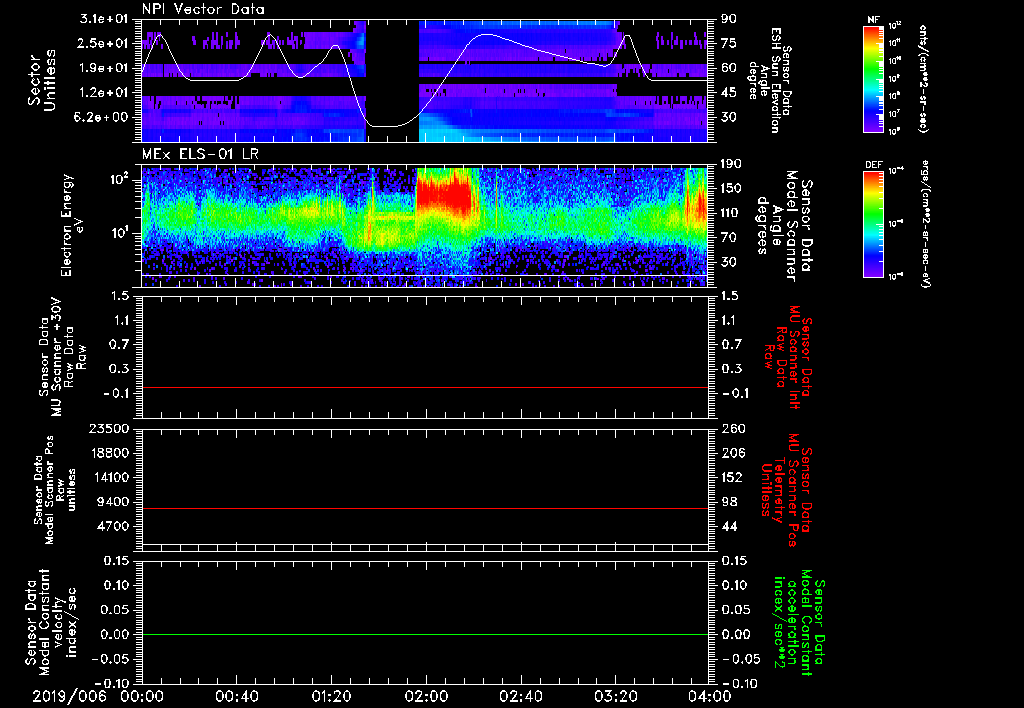The height and width of the screenshot is (708, 1024).
Task: Click the "NF" label above the color bar
Action: point(873,20)
